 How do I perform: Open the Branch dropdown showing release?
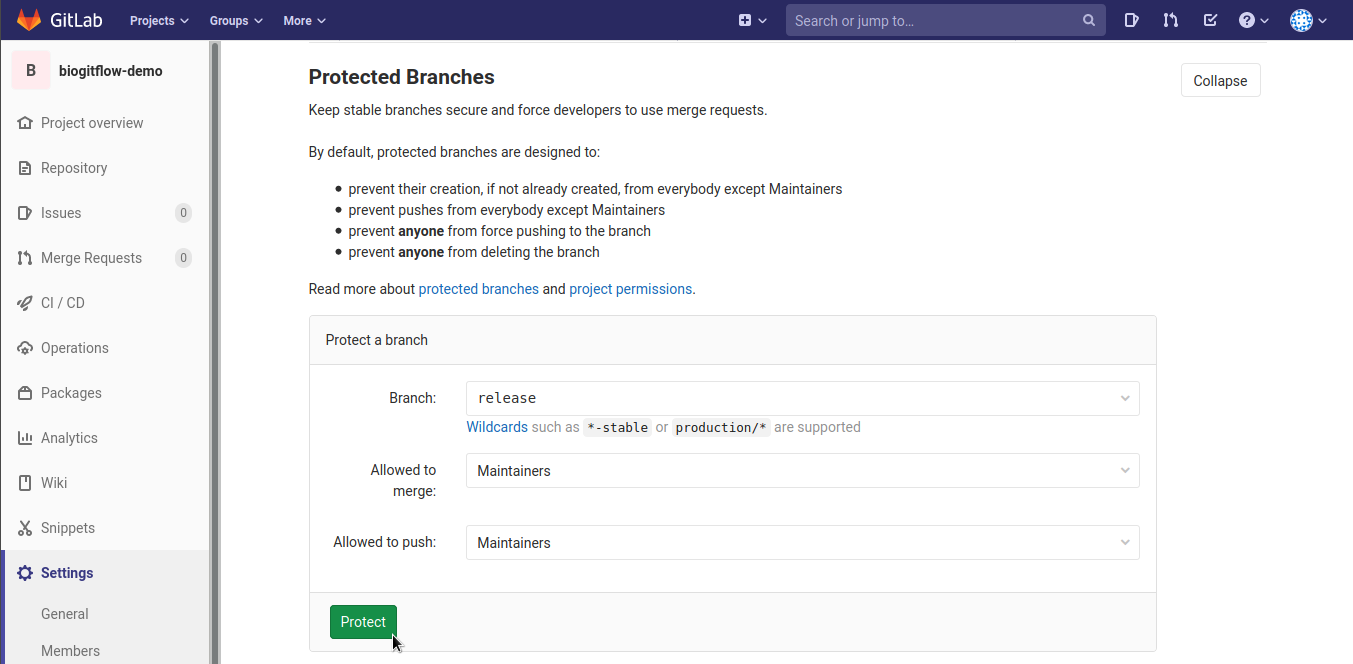click(x=802, y=398)
